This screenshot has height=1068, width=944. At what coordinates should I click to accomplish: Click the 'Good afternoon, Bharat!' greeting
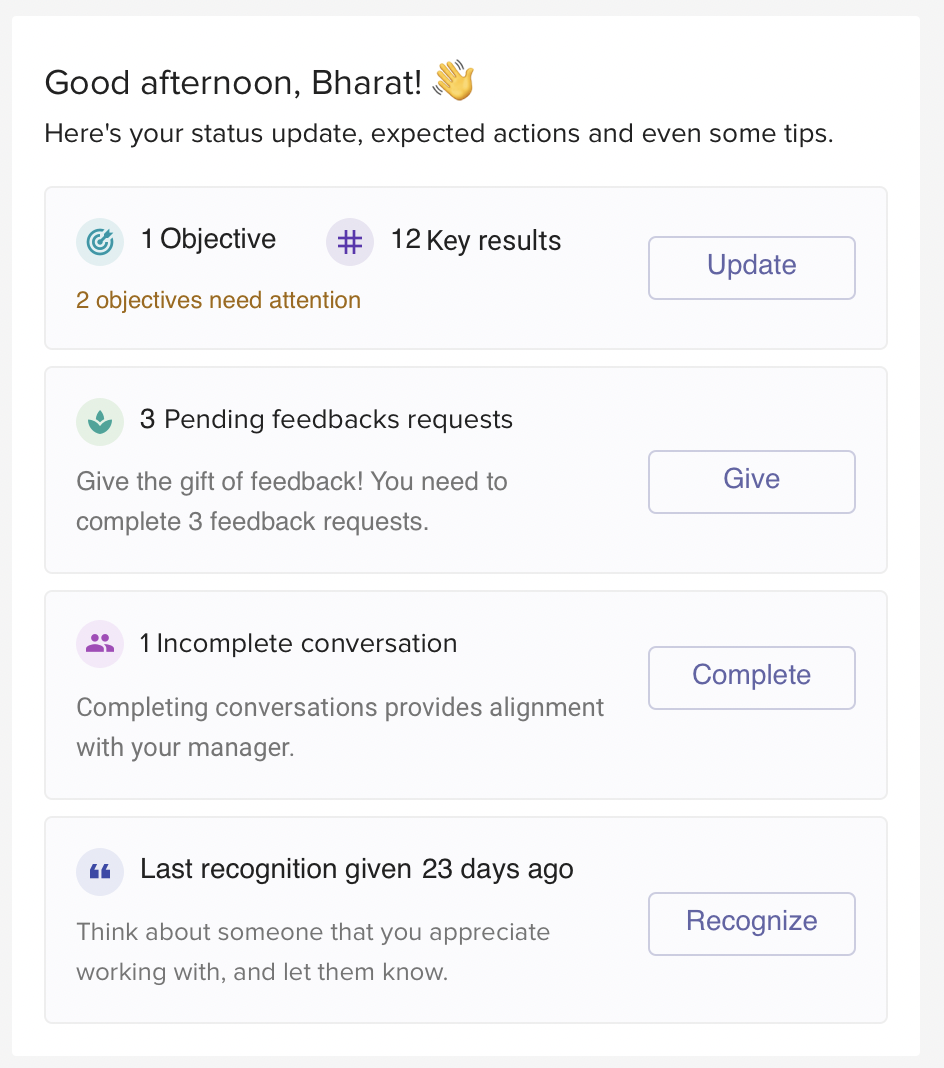[x=234, y=83]
